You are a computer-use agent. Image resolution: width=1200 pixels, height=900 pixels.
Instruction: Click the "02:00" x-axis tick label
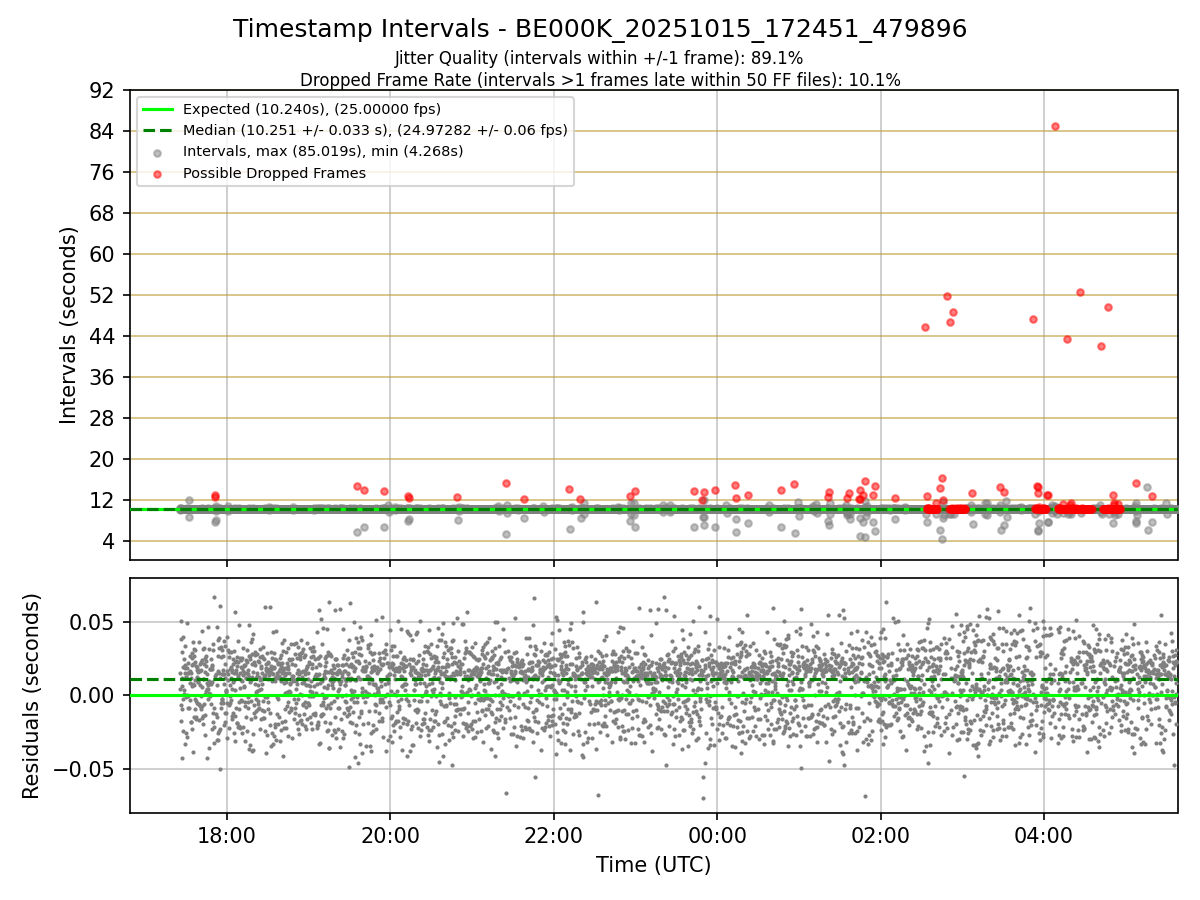881,834
